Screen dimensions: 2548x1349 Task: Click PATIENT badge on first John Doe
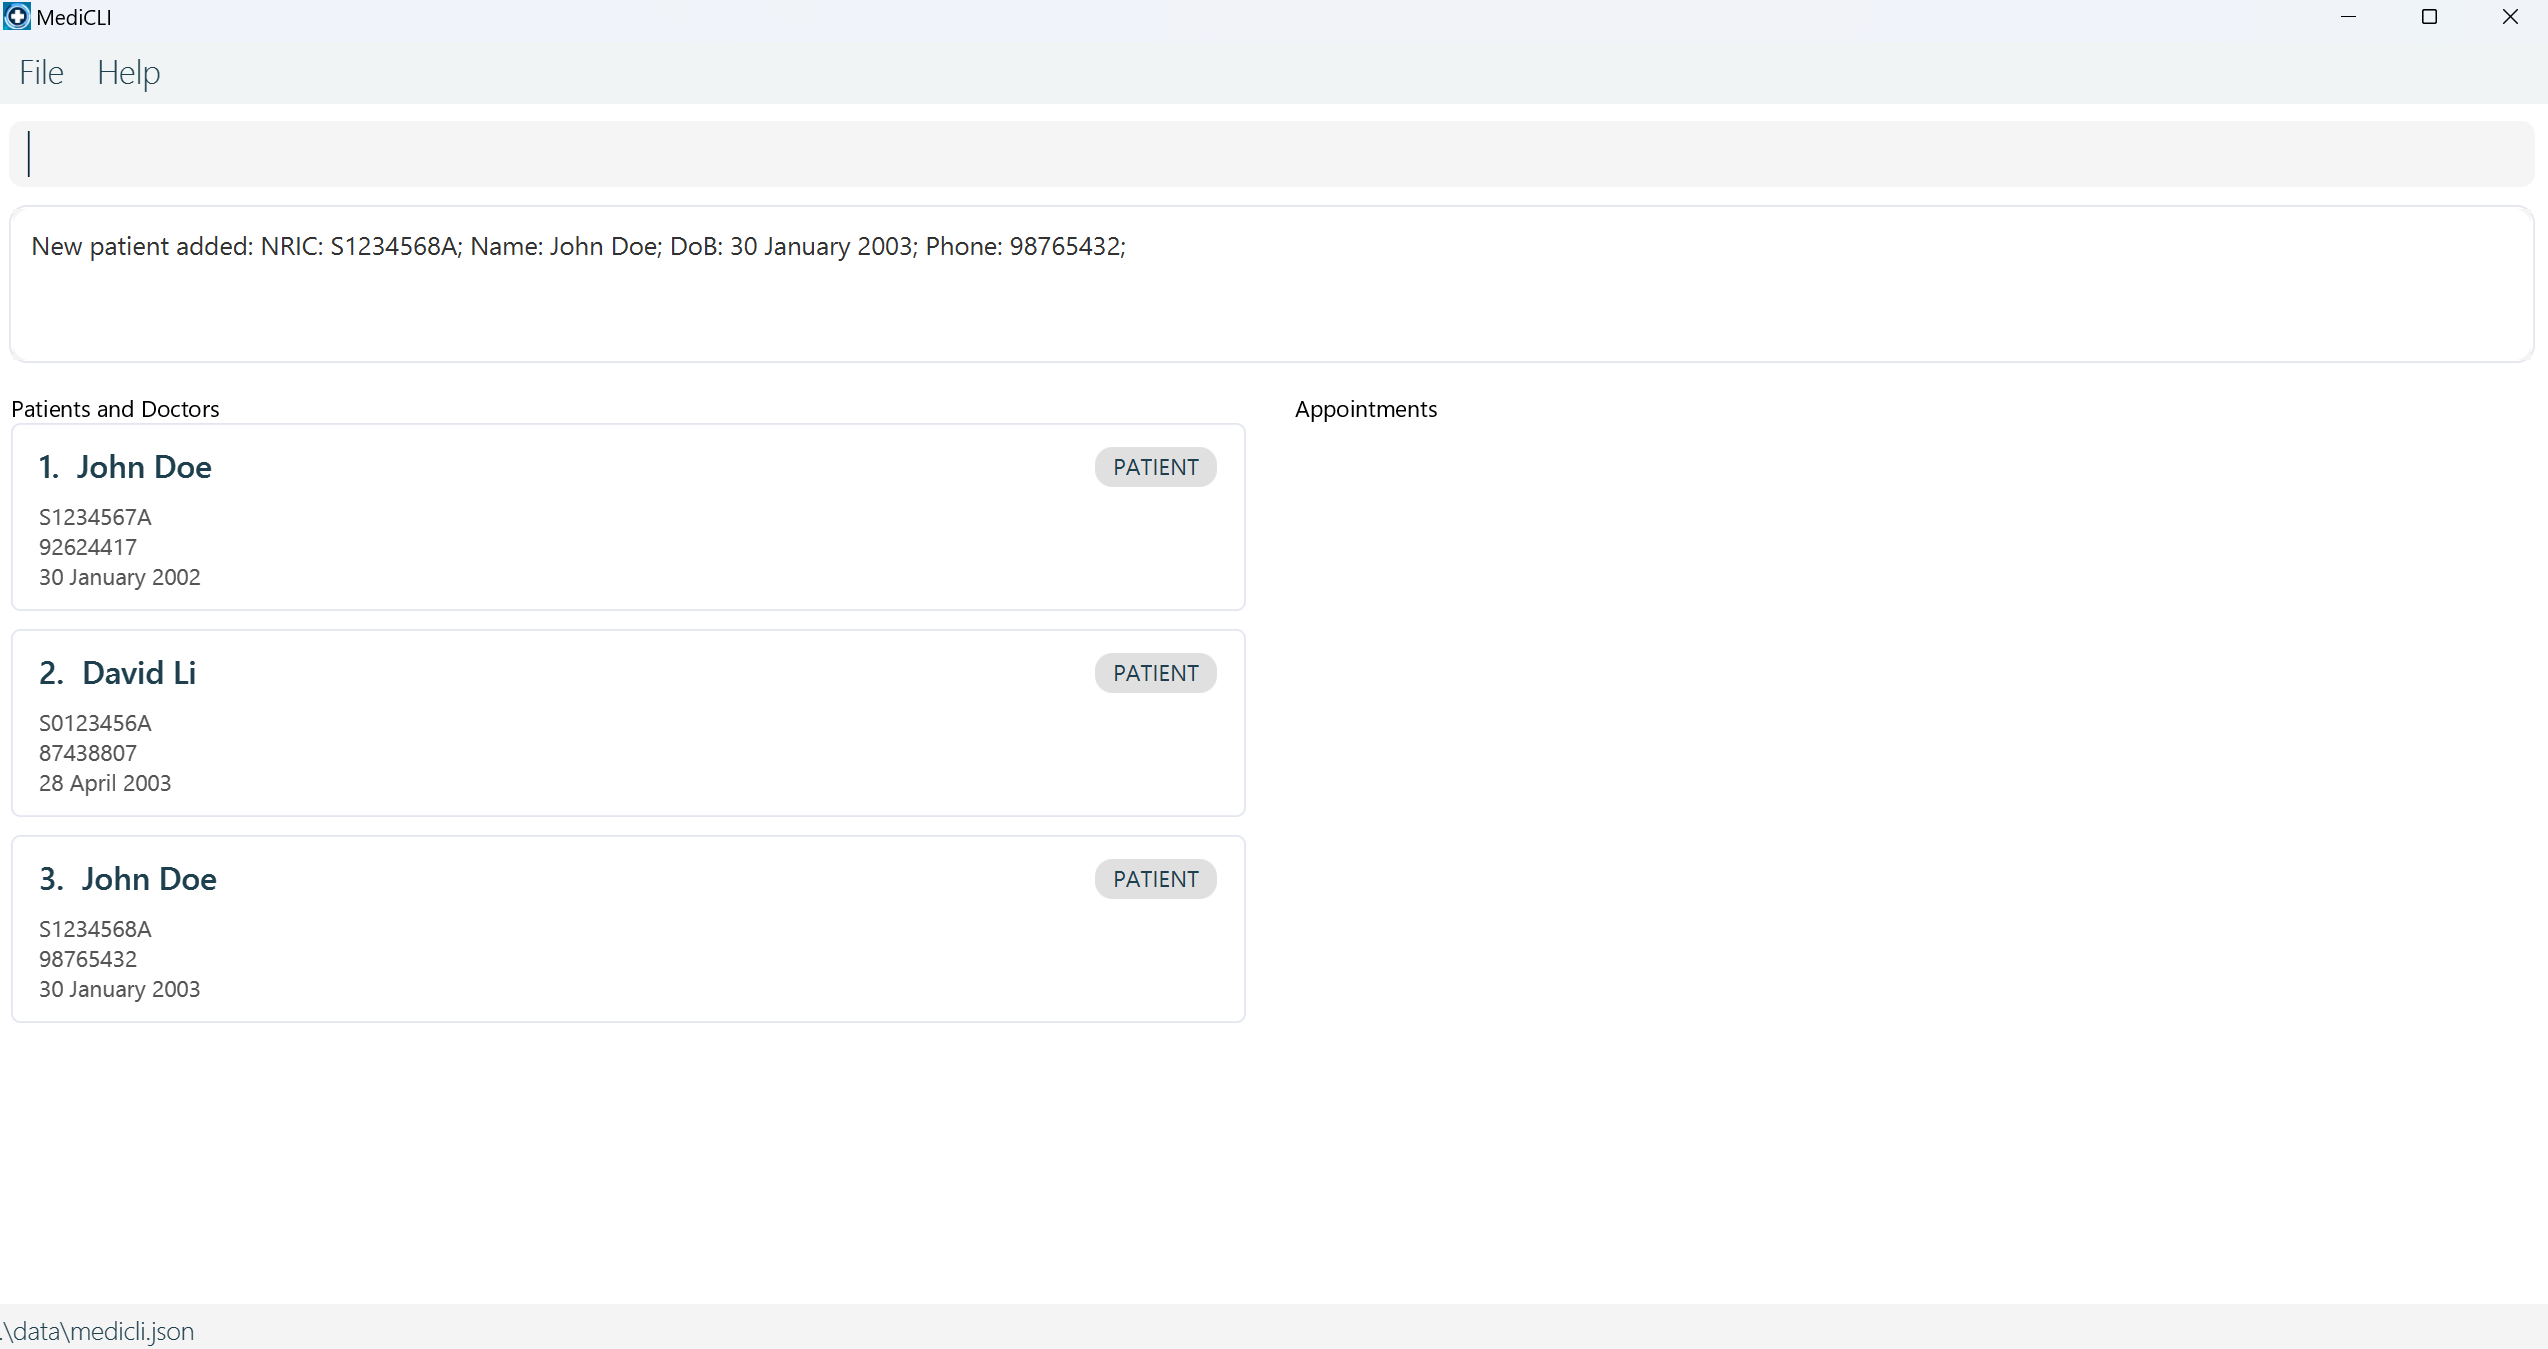pyautogui.click(x=1155, y=467)
